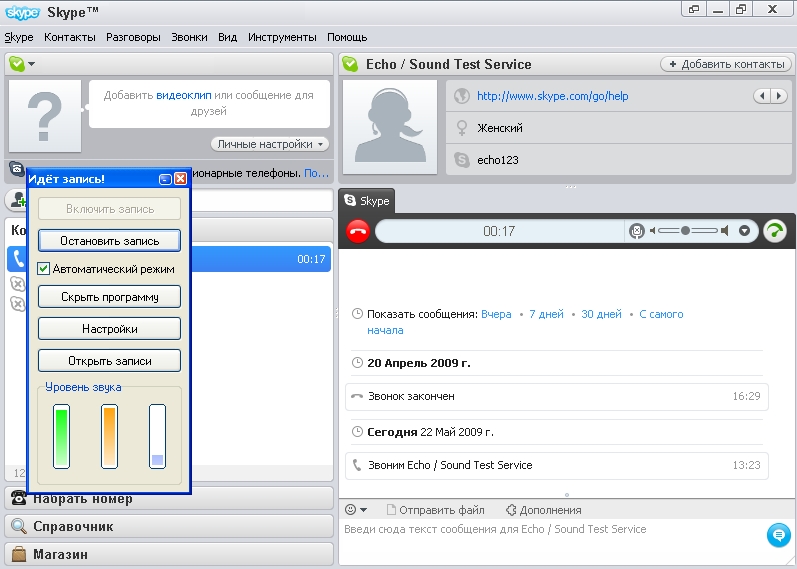This screenshot has height=569, width=797.
Task: Open recorder Настройки button
Action: [x=109, y=329]
